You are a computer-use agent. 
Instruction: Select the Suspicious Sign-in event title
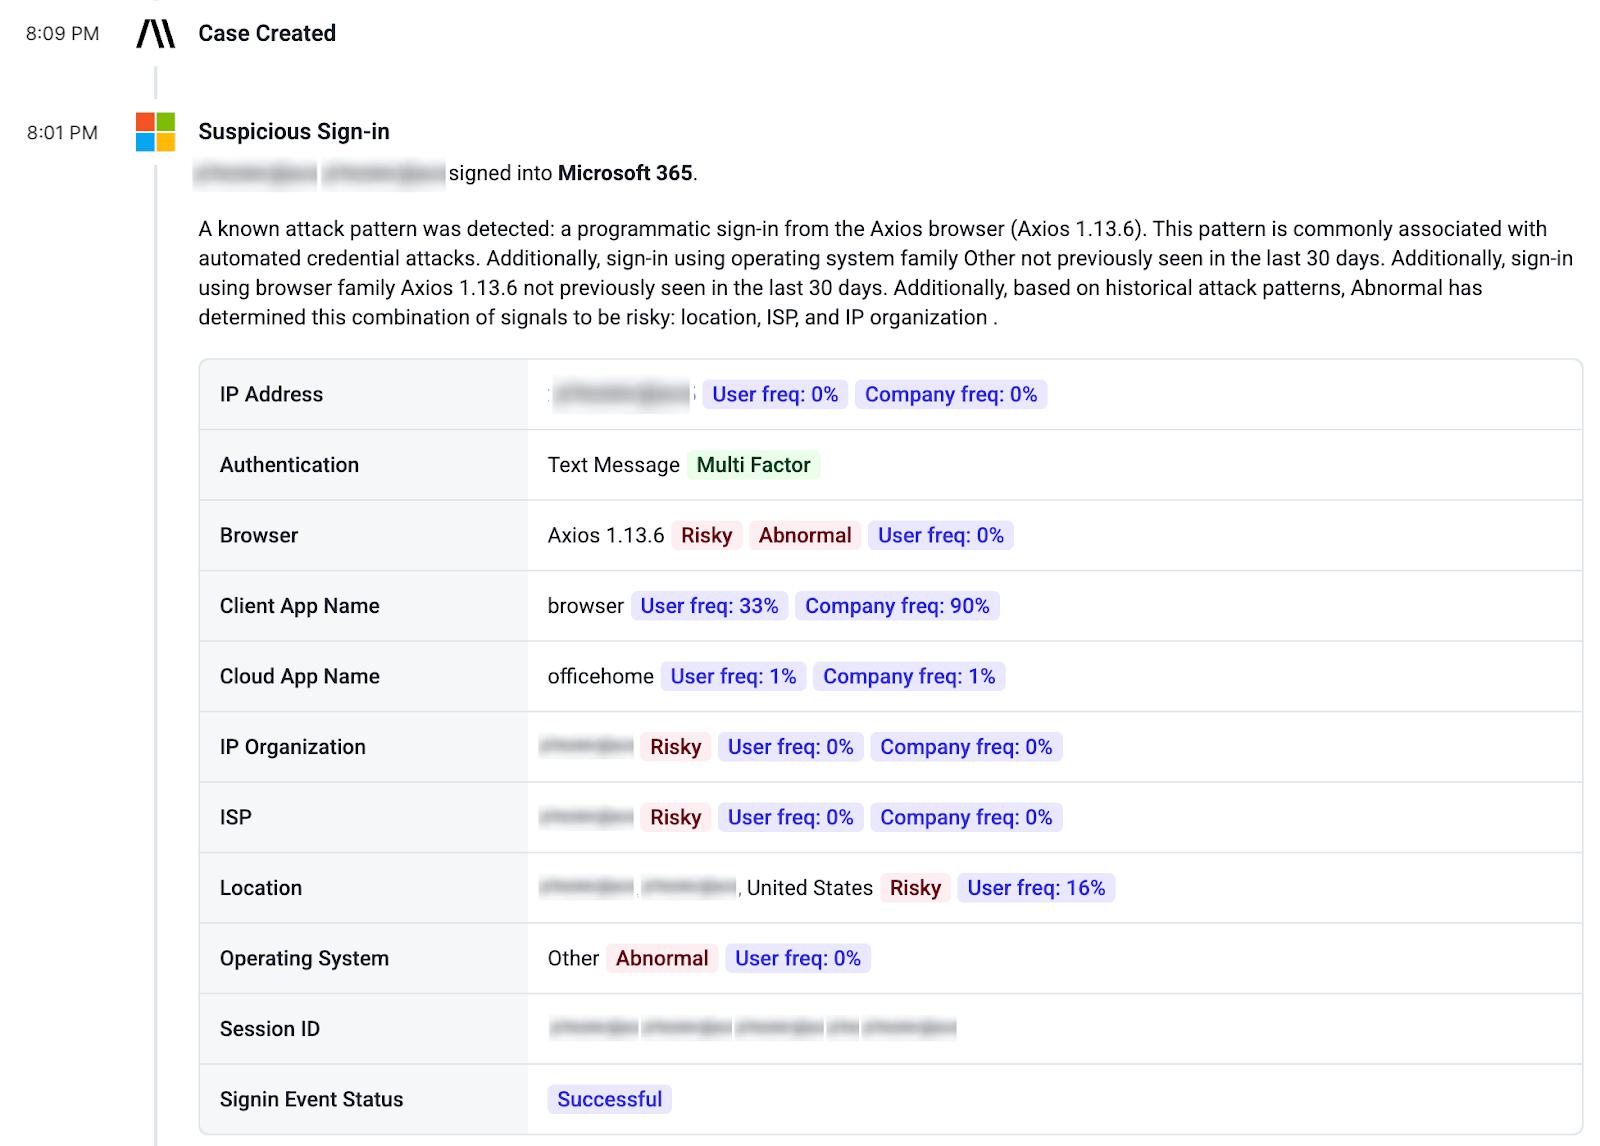pyautogui.click(x=294, y=132)
